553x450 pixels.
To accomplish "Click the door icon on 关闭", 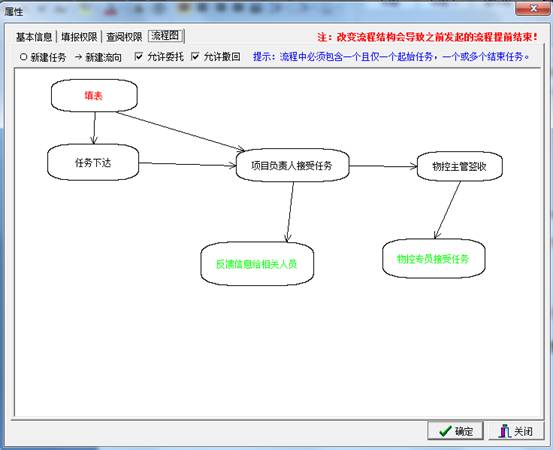I will (x=505, y=431).
